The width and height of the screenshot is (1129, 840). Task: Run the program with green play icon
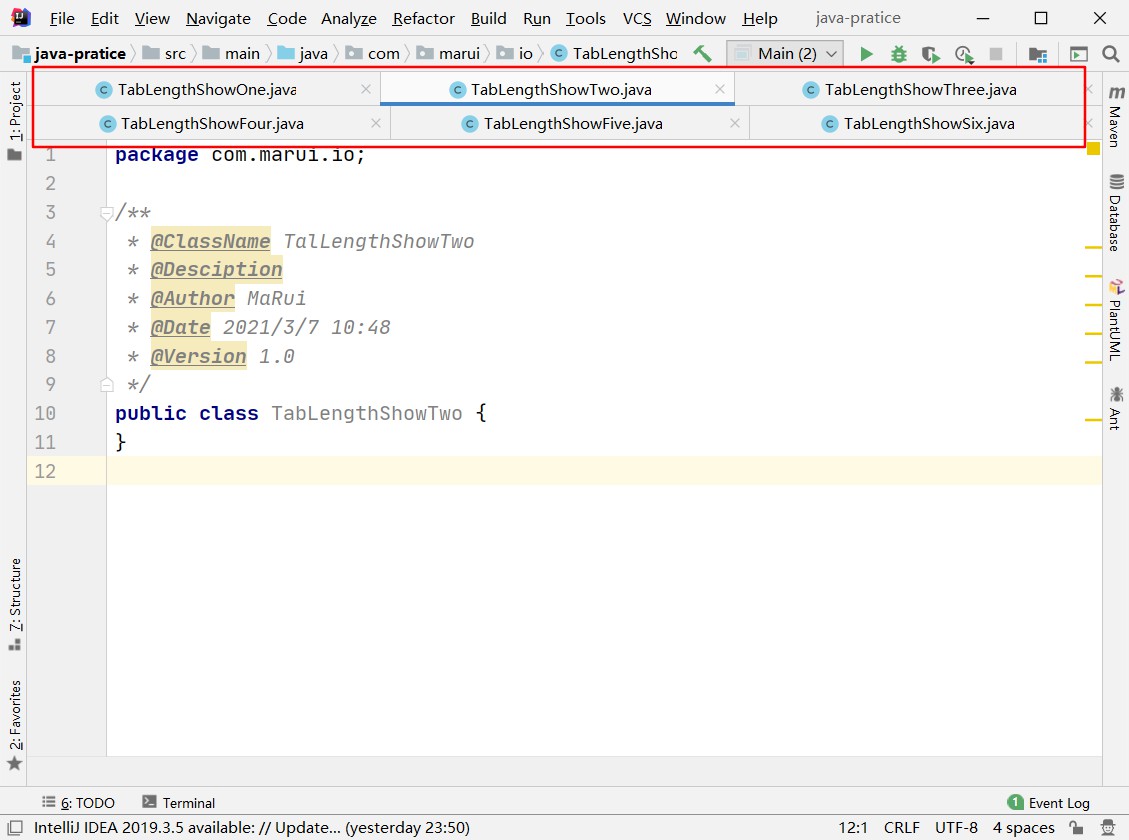click(866, 54)
